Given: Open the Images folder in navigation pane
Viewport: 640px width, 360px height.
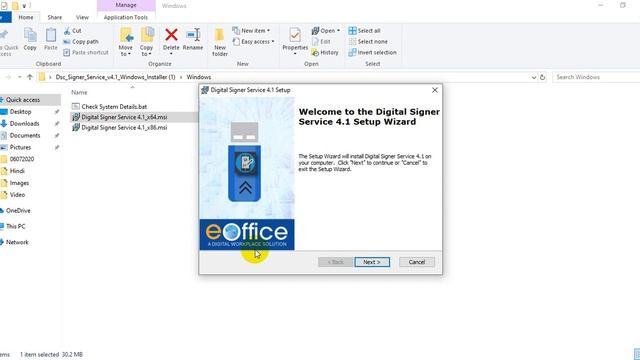Looking at the screenshot, I should coord(19,183).
